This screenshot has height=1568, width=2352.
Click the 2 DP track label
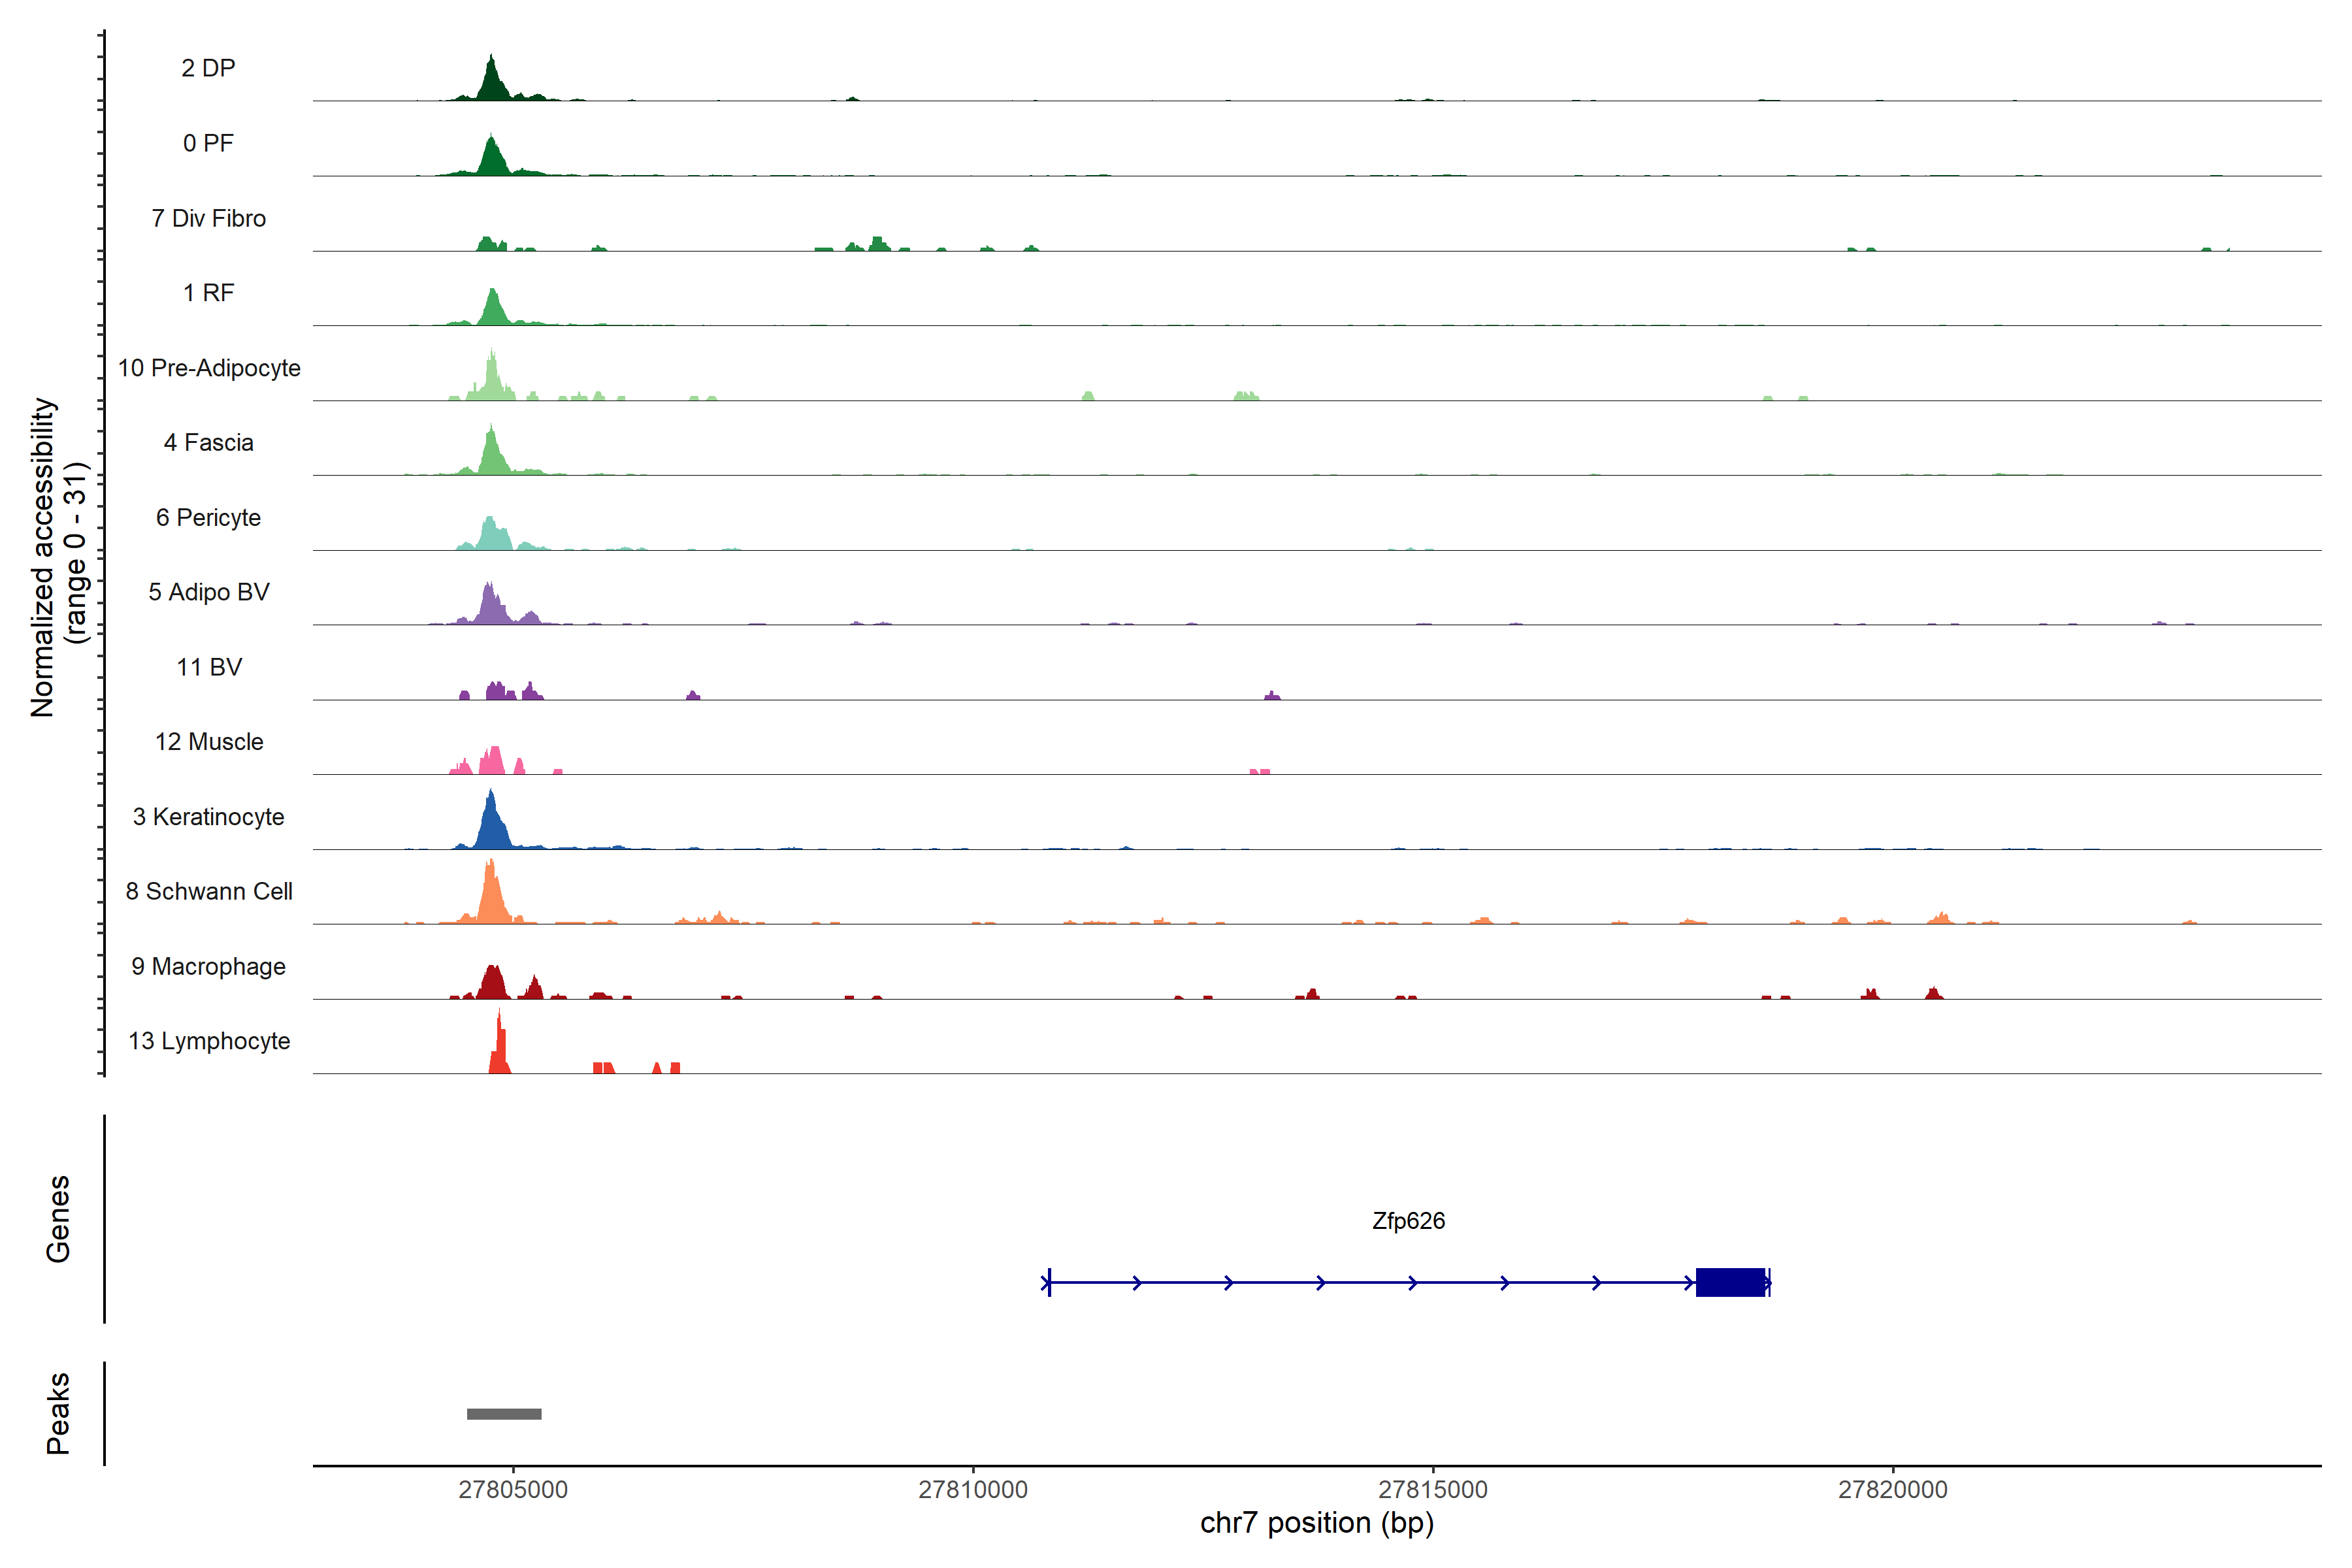click(x=208, y=68)
